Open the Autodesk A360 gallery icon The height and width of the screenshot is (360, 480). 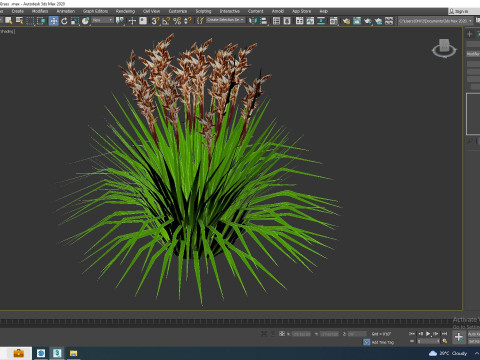[x=389, y=21]
